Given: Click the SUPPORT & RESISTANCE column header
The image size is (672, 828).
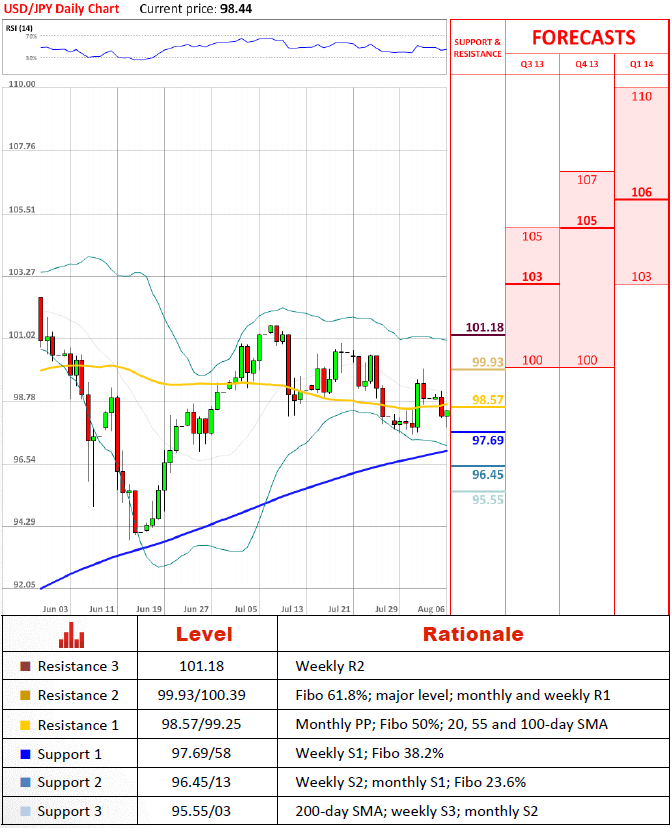Looking at the screenshot, I should pyautogui.click(x=477, y=48).
